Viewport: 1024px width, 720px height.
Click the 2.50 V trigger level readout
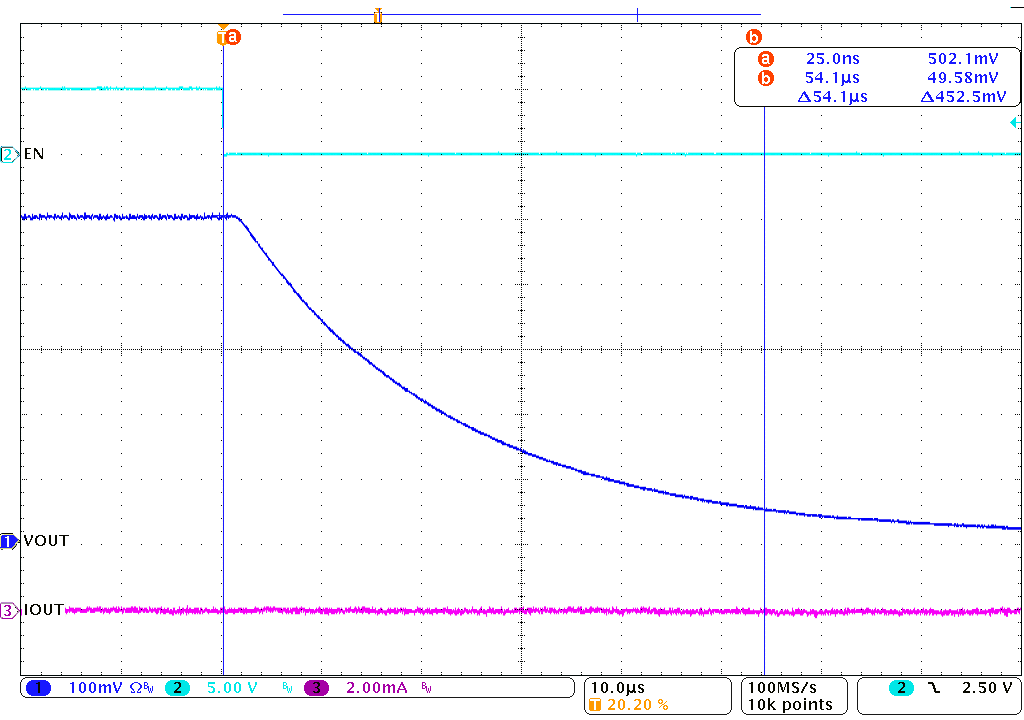(987, 688)
